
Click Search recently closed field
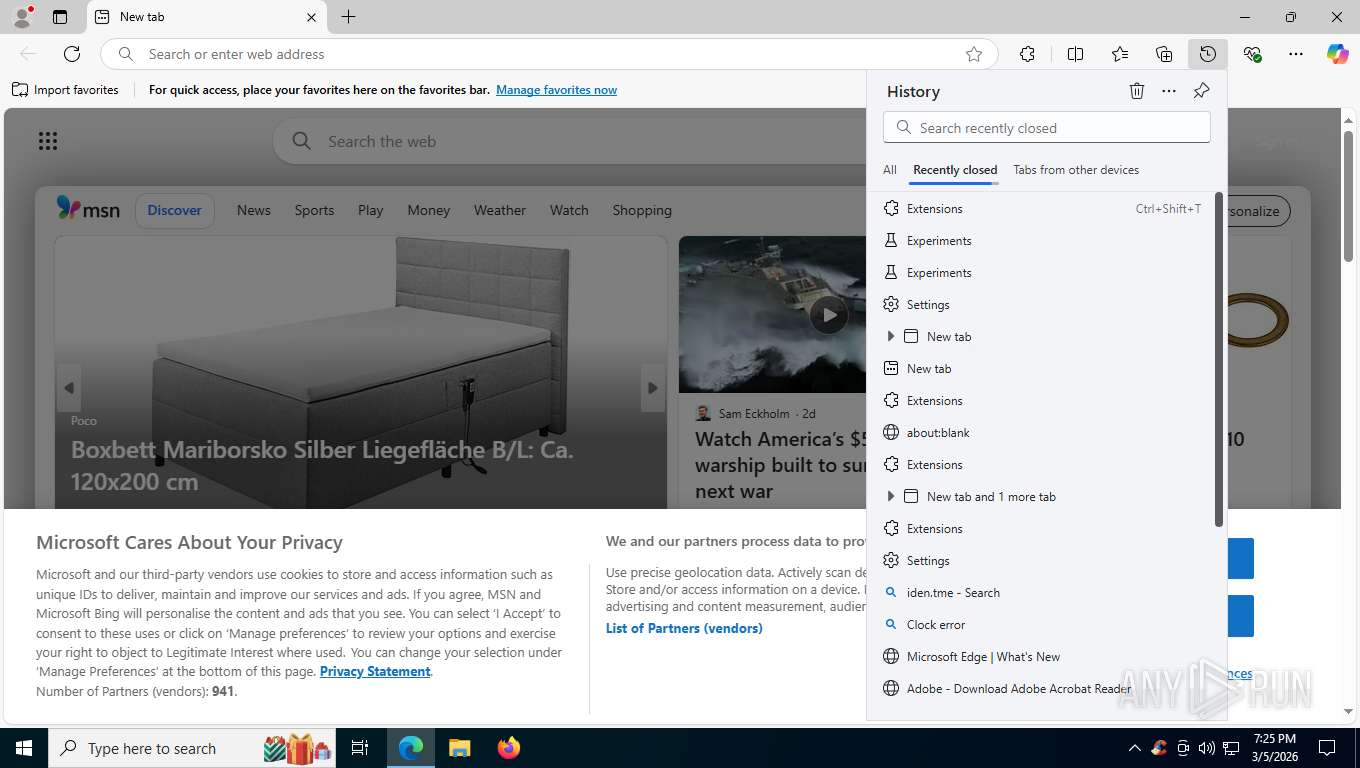(x=1047, y=128)
